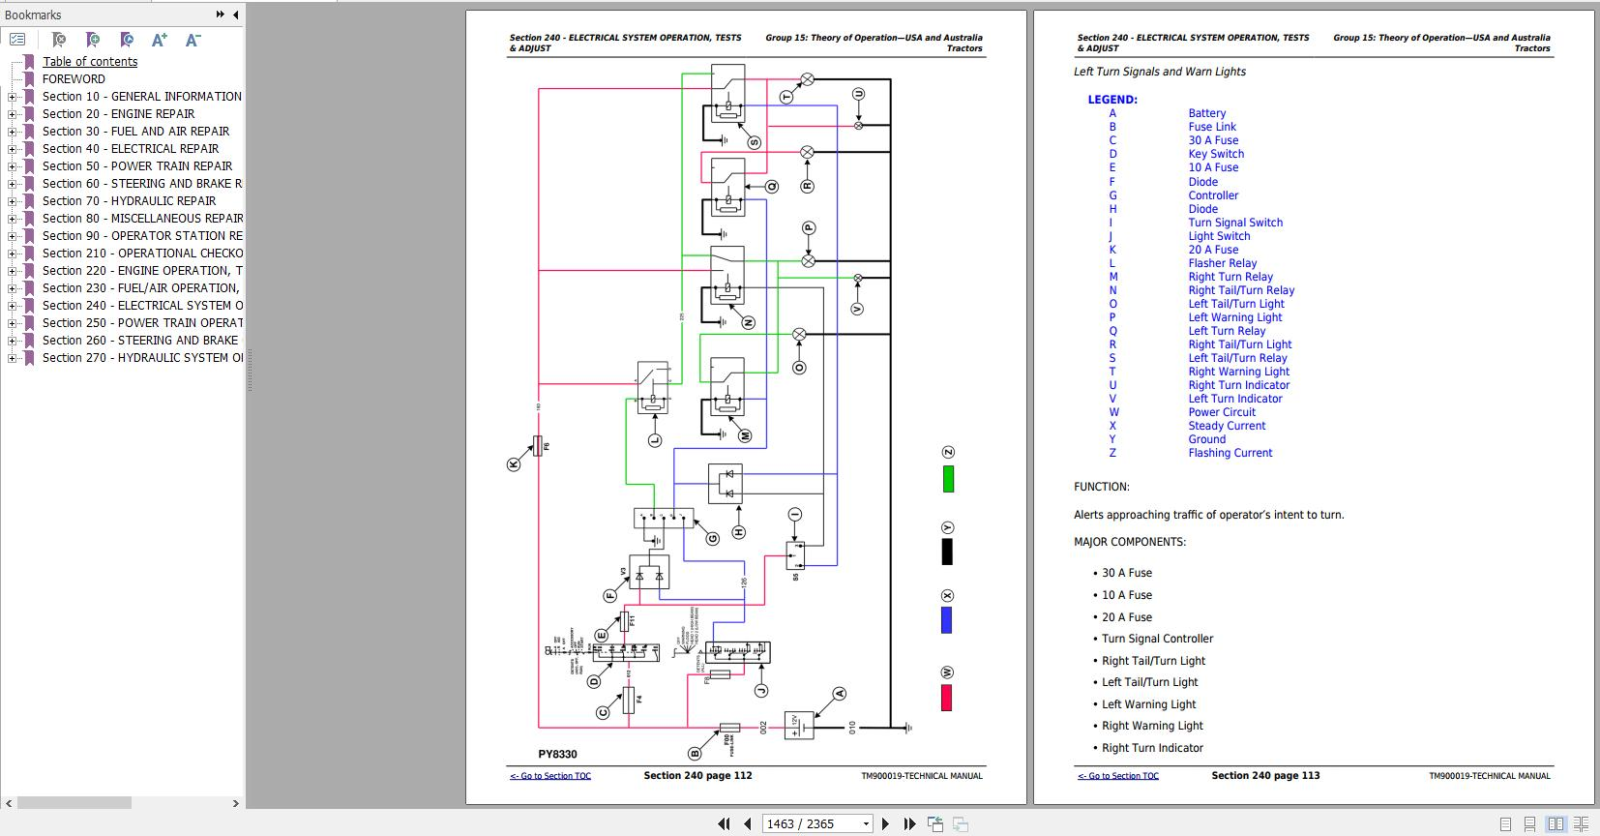
Task: Open Table of contents bookmark
Action: pos(90,62)
